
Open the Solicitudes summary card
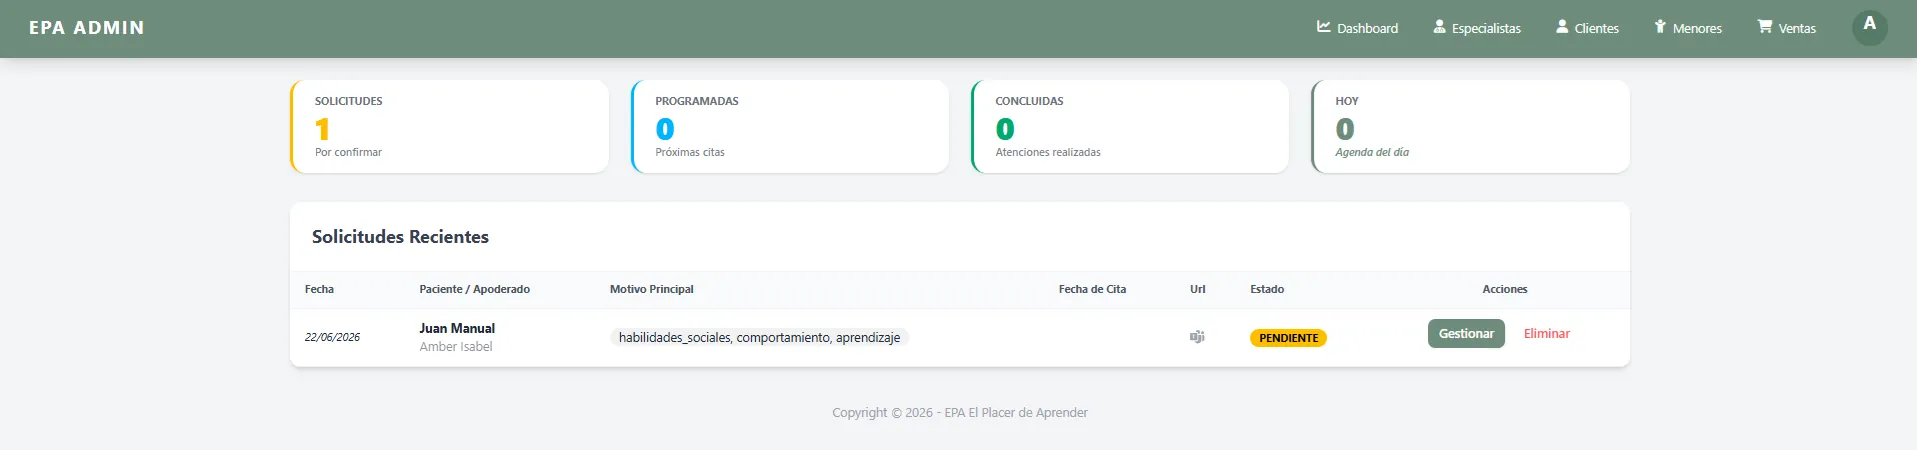point(449,127)
